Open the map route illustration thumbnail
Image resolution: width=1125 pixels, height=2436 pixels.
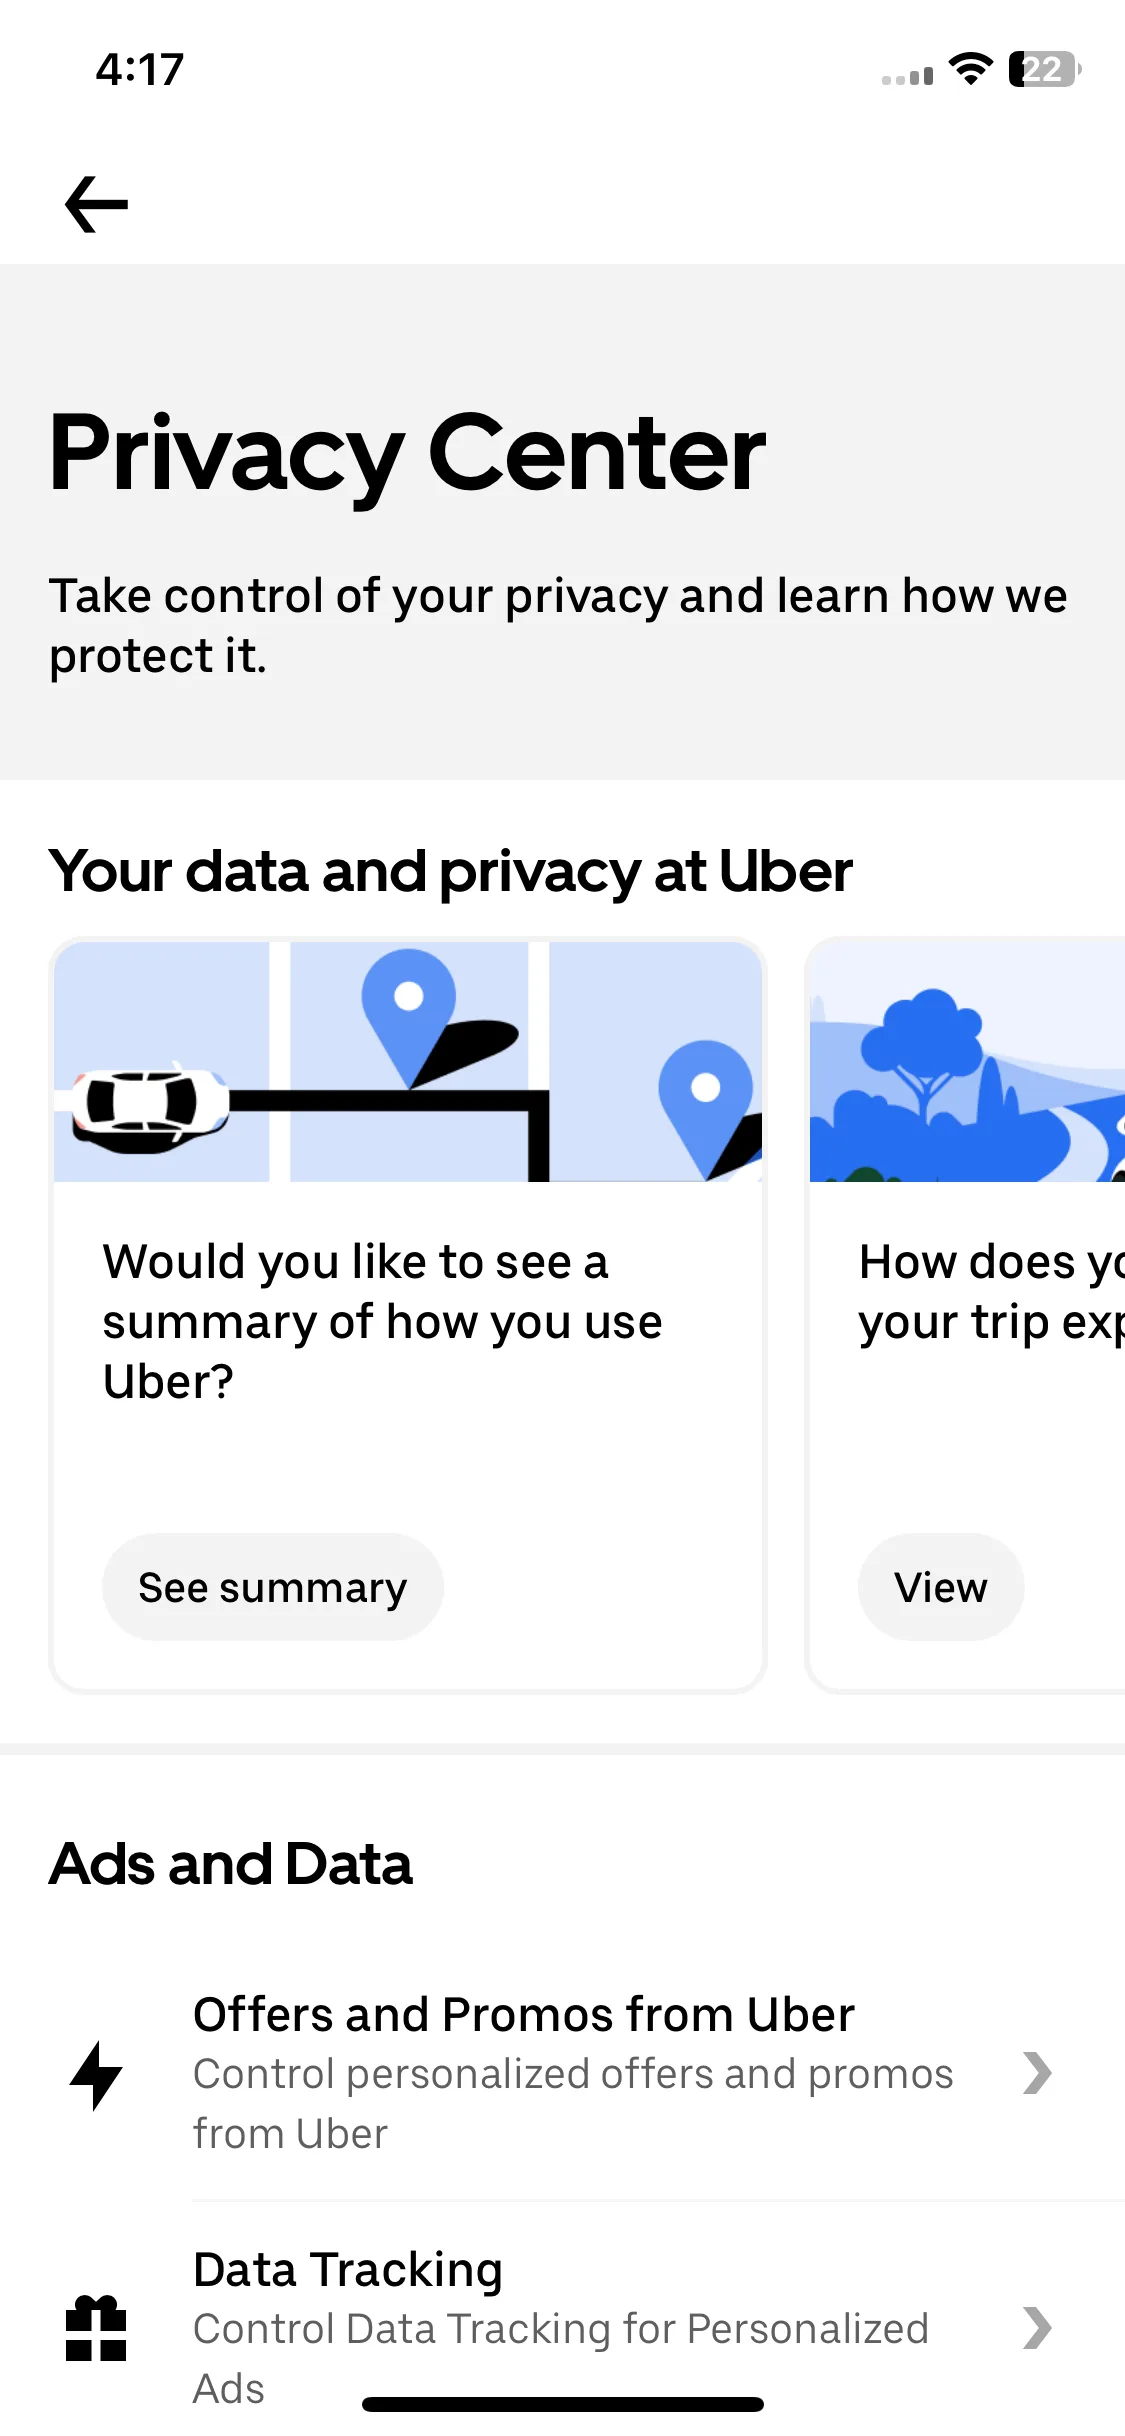click(408, 1061)
